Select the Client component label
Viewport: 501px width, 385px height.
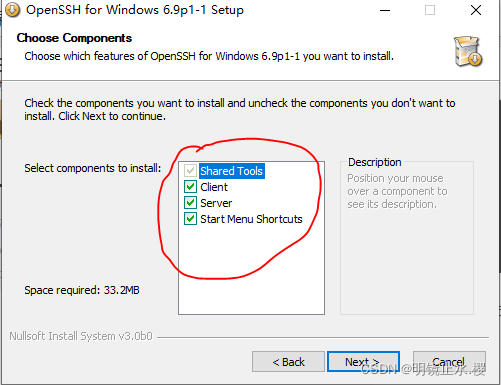pos(214,187)
